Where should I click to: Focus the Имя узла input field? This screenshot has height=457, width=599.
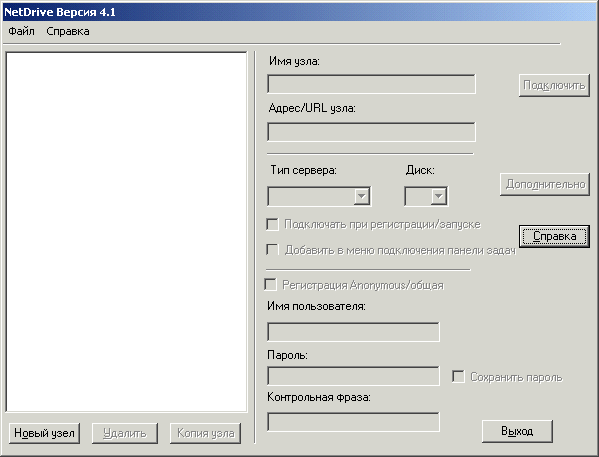tap(371, 84)
